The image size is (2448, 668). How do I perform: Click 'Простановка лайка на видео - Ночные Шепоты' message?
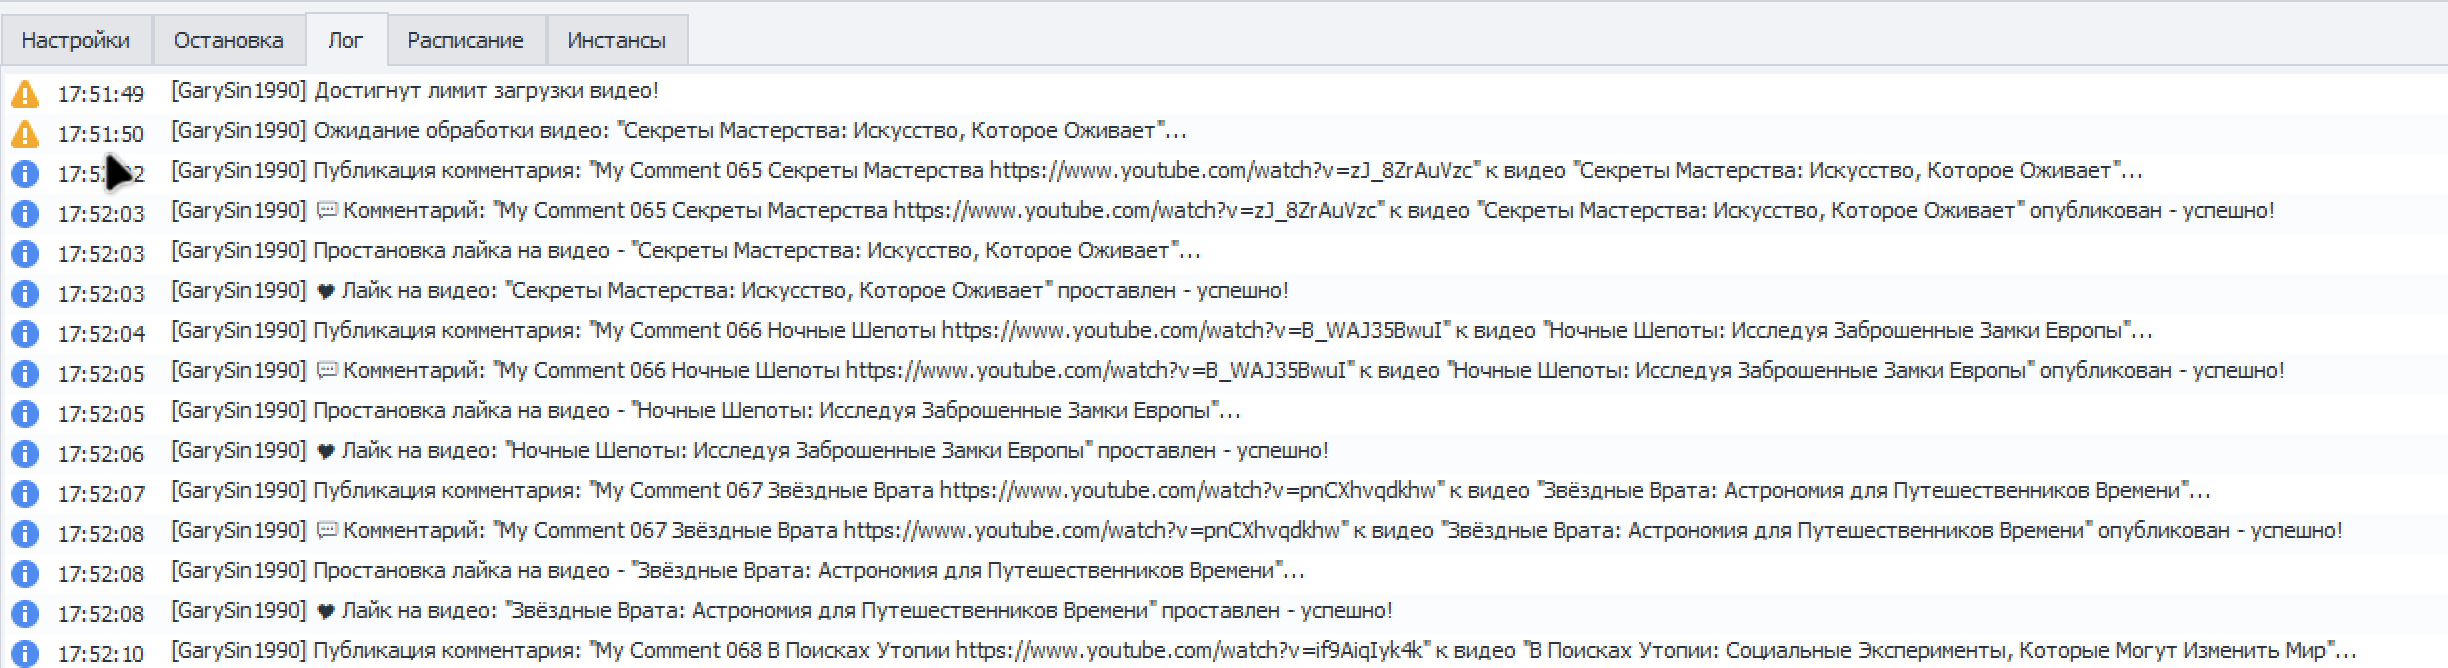(x=777, y=411)
